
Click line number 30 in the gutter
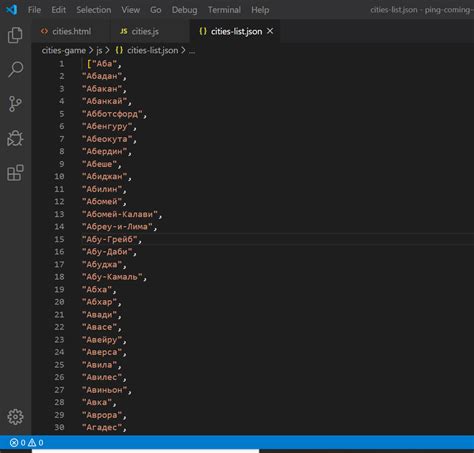pyautogui.click(x=59, y=427)
